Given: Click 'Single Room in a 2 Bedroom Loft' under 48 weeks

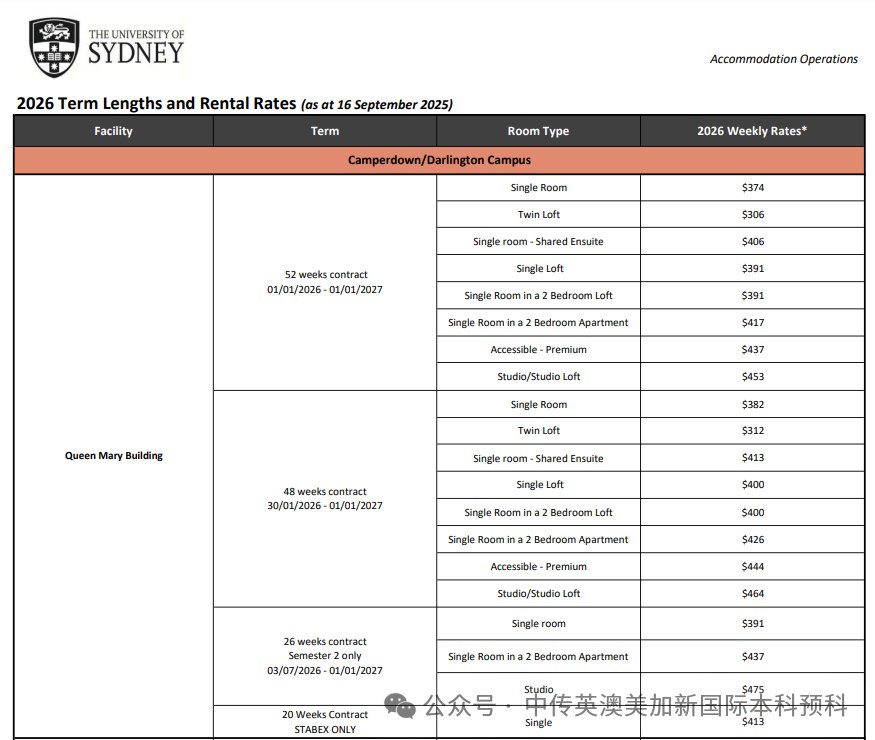Looking at the screenshot, I should [x=538, y=512].
